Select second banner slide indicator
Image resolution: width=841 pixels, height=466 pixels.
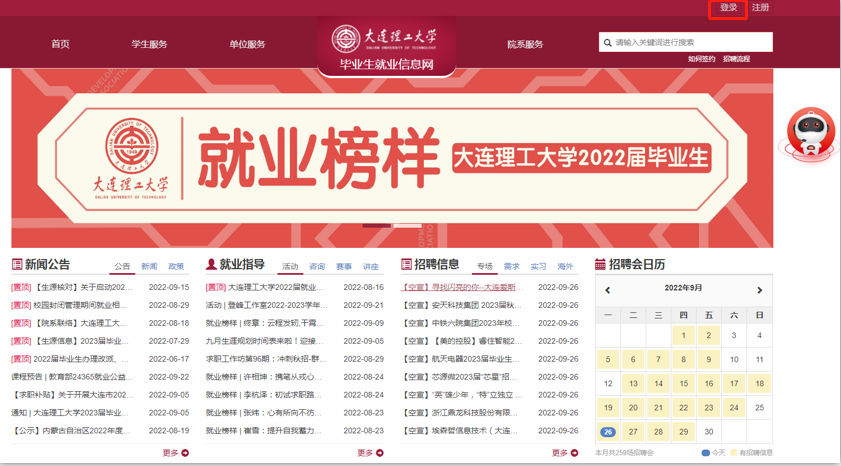click(x=407, y=226)
